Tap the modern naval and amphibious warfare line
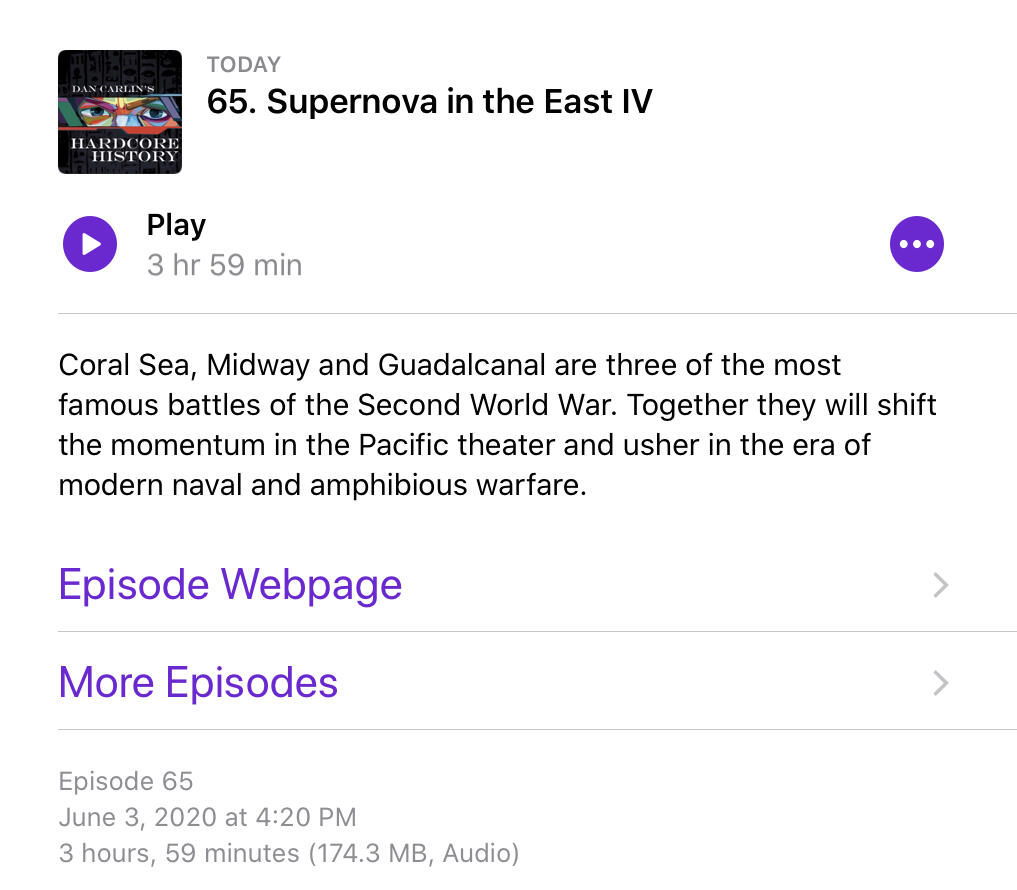This screenshot has width=1017, height=890. [x=322, y=485]
